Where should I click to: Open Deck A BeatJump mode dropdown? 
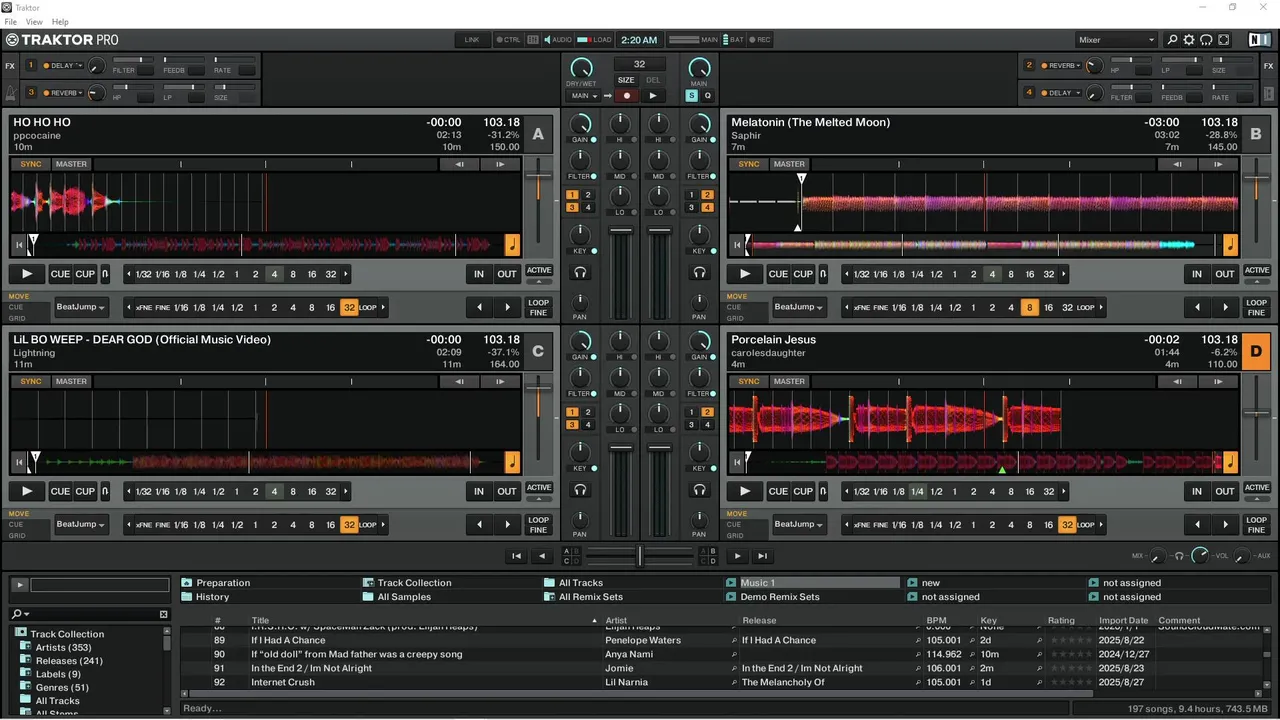81,307
